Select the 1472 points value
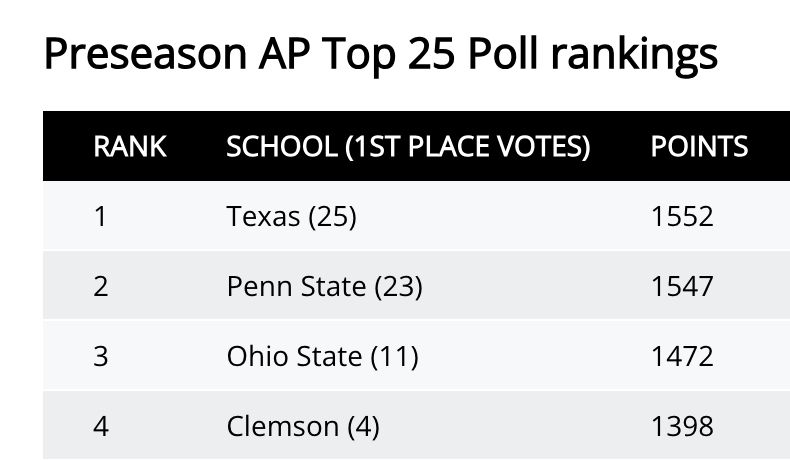 [682, 356]
